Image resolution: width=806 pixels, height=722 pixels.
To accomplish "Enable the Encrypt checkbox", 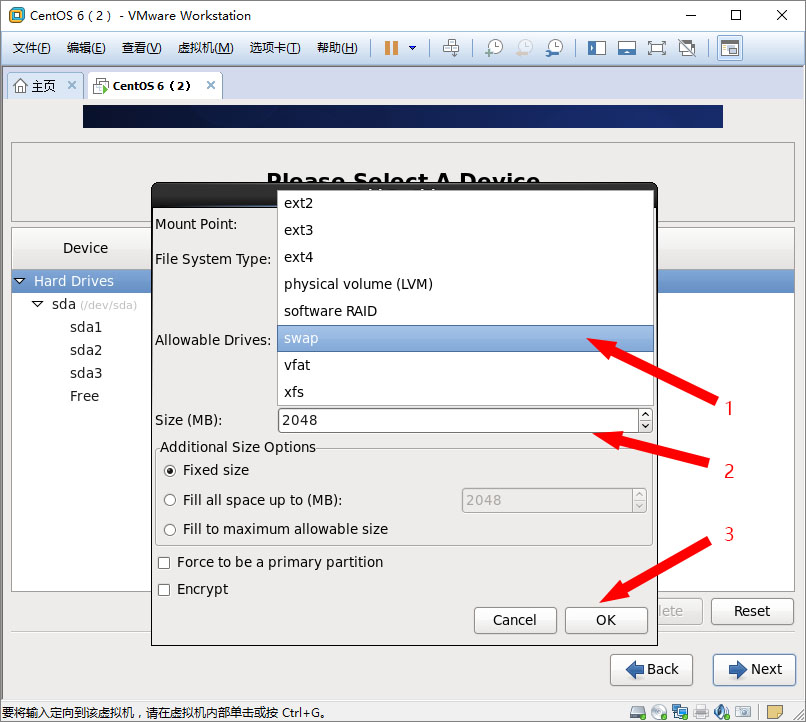I will coord(164,589).
